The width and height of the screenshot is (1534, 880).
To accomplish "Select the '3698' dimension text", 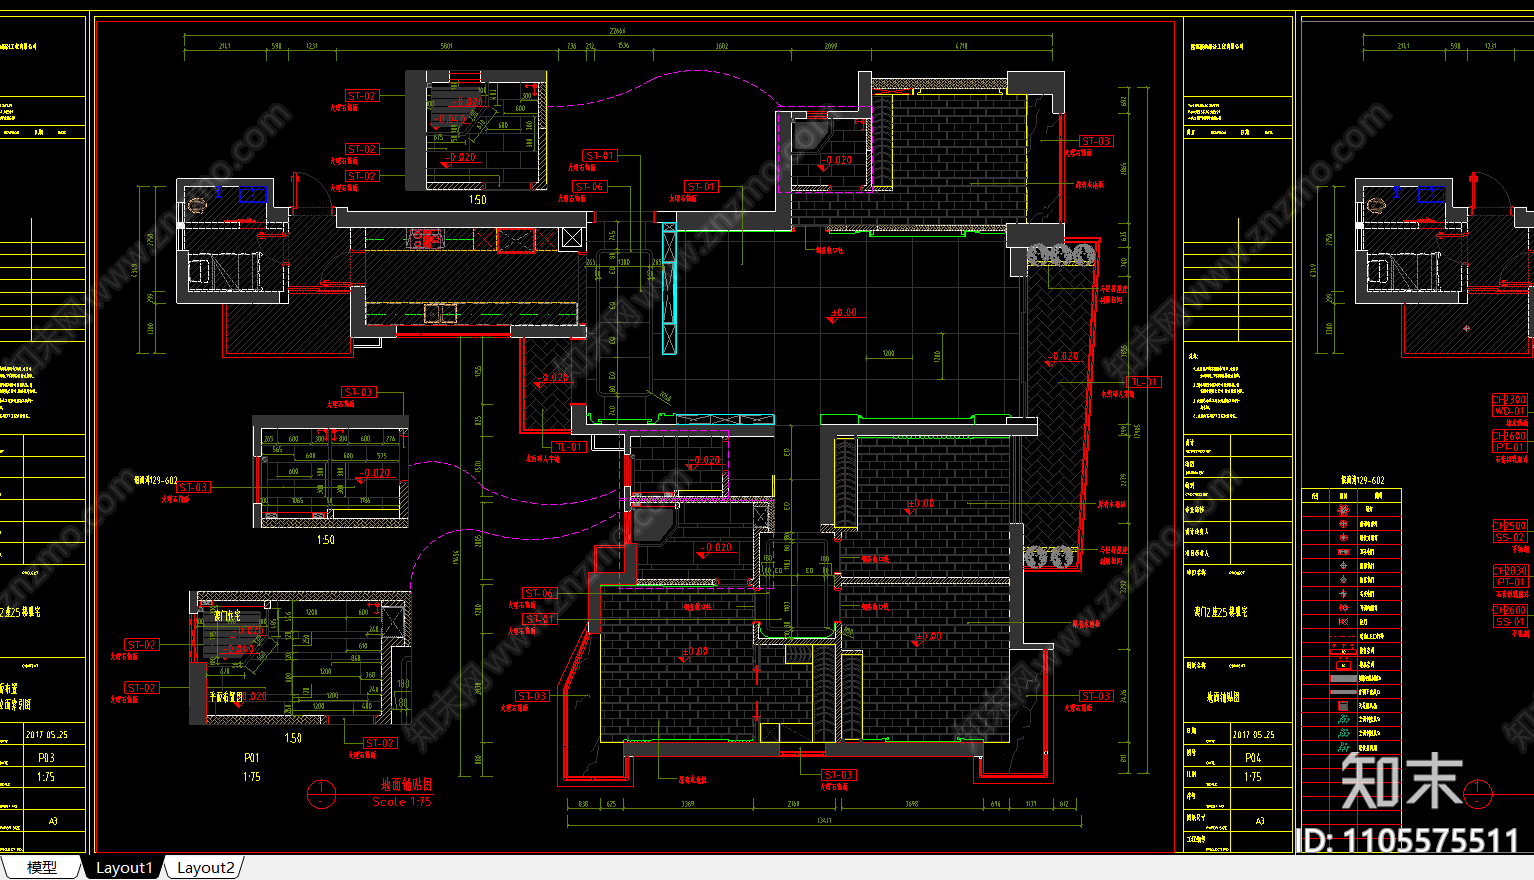I will point(911,804).
